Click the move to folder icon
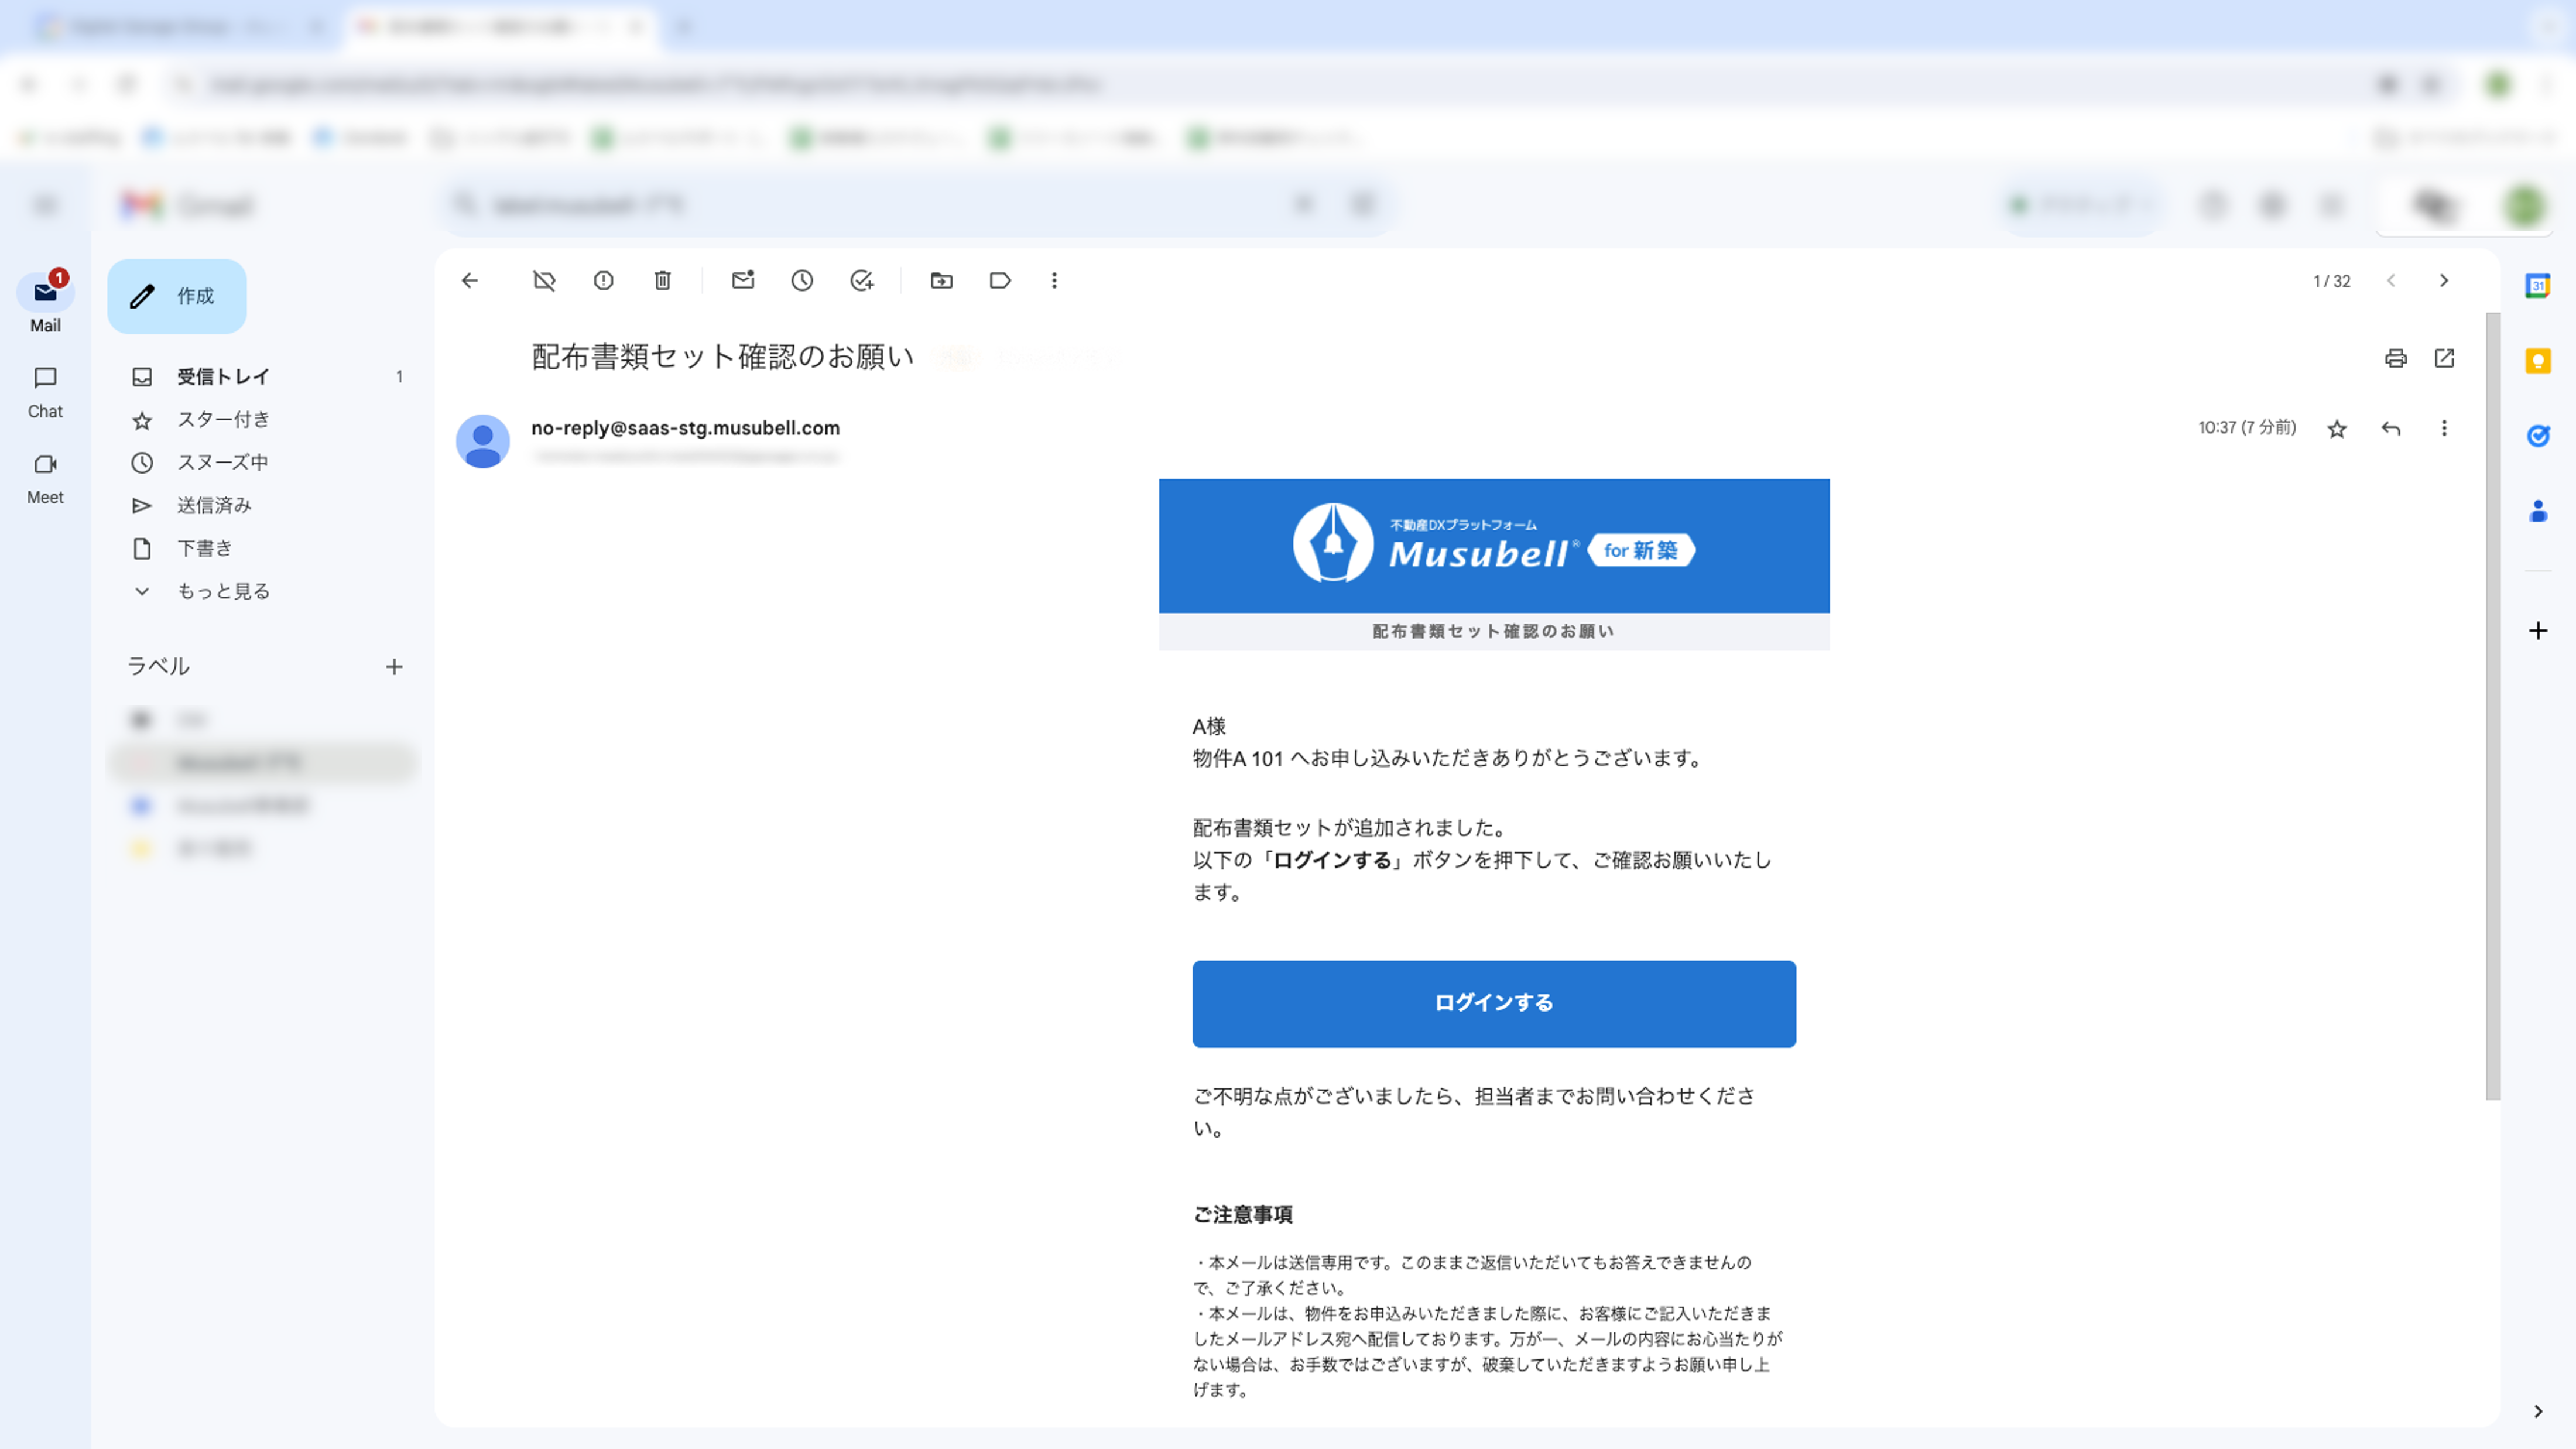The height and width of the screenshot is (1449, 2576). 941,281
